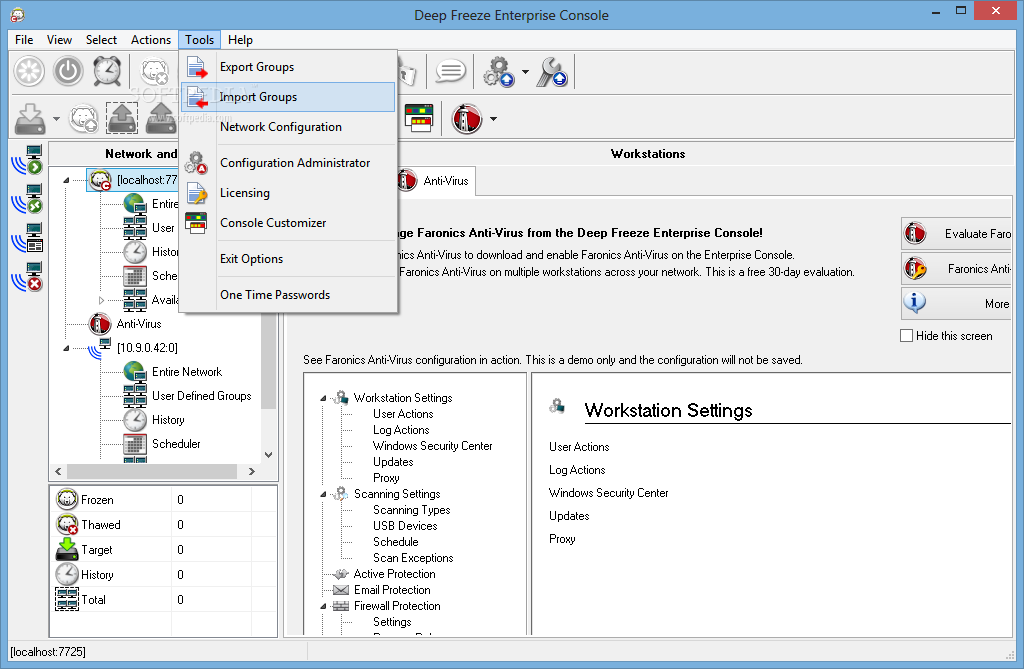Switch to the Anti-Virus tab
The image size is (1024, 669).
pyautogui.click(x=436, y=181)
